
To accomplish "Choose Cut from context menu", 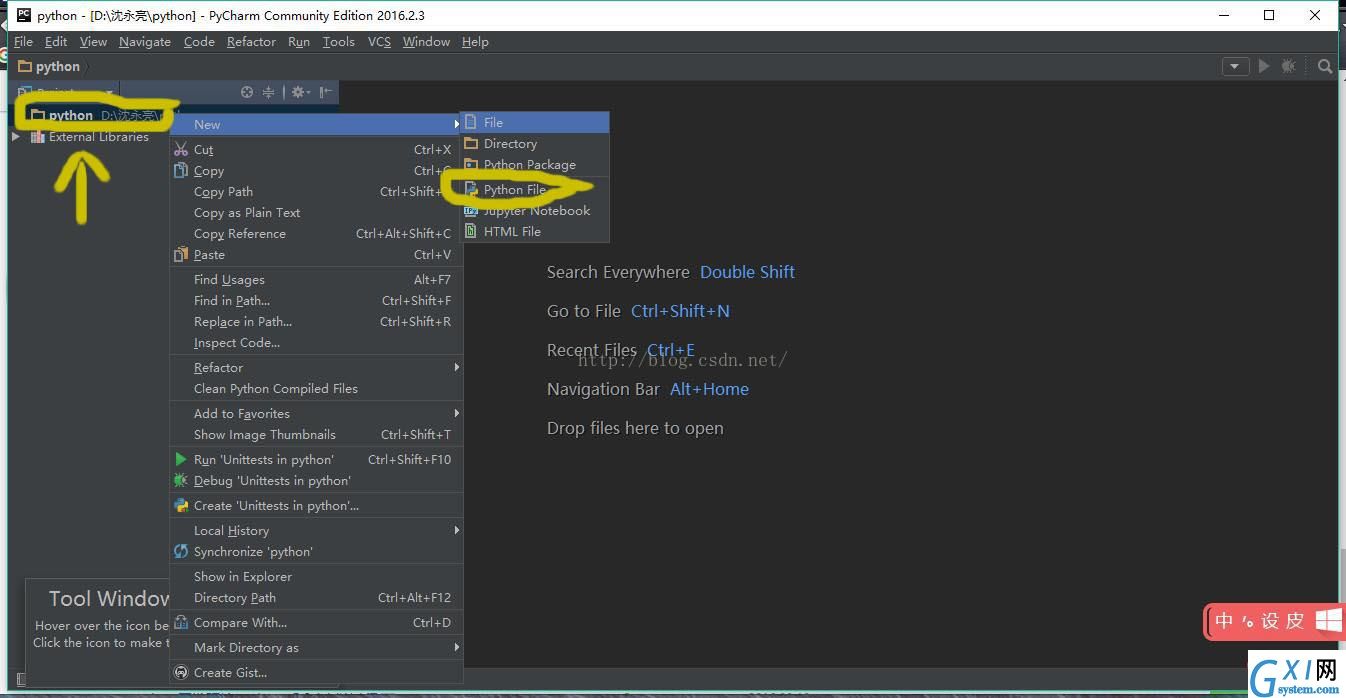I will coord(316,149).
